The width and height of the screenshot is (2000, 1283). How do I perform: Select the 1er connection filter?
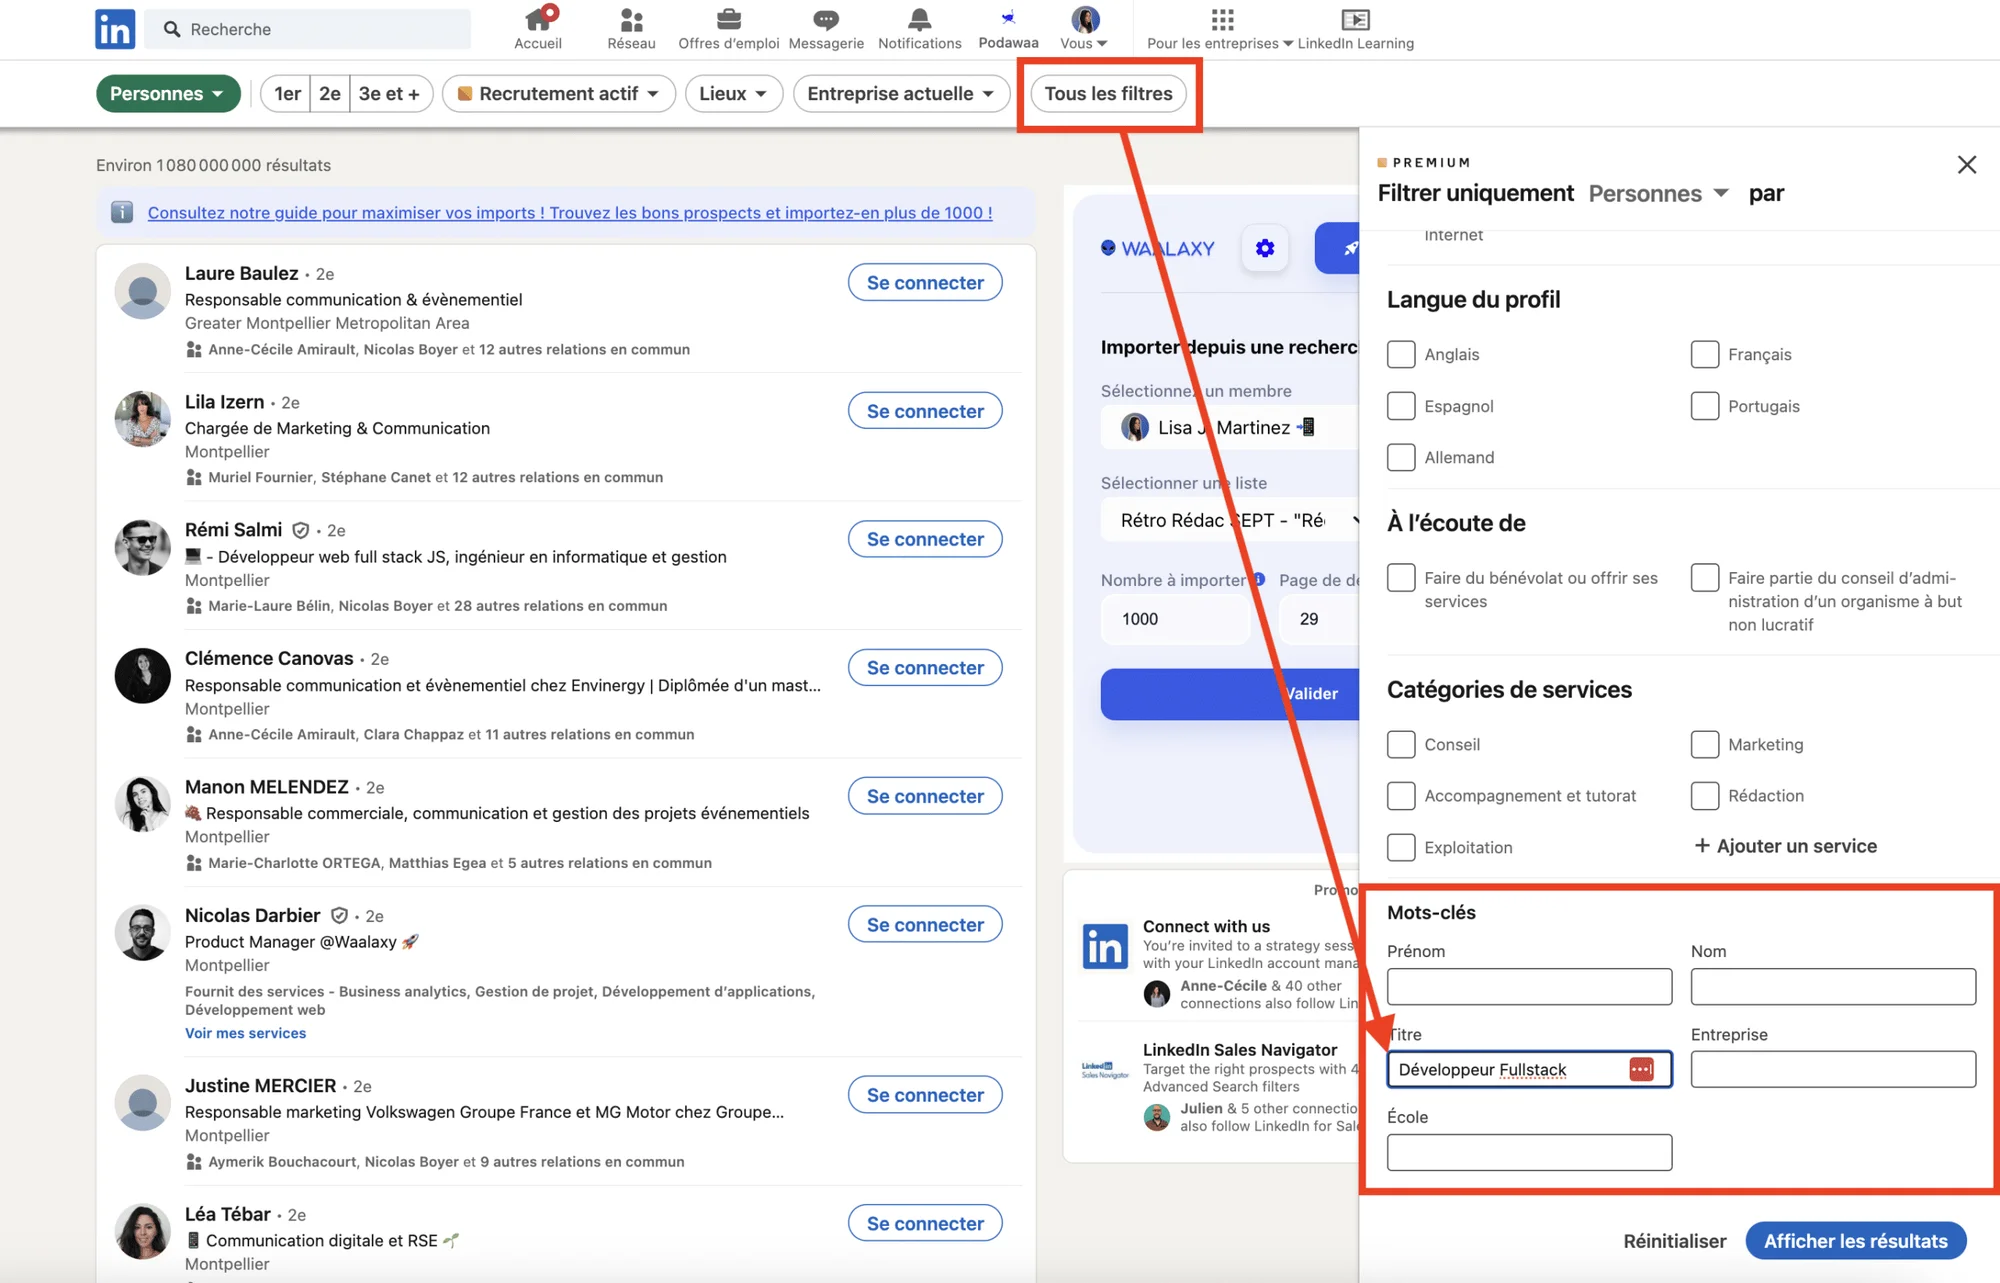pos(287,93)
